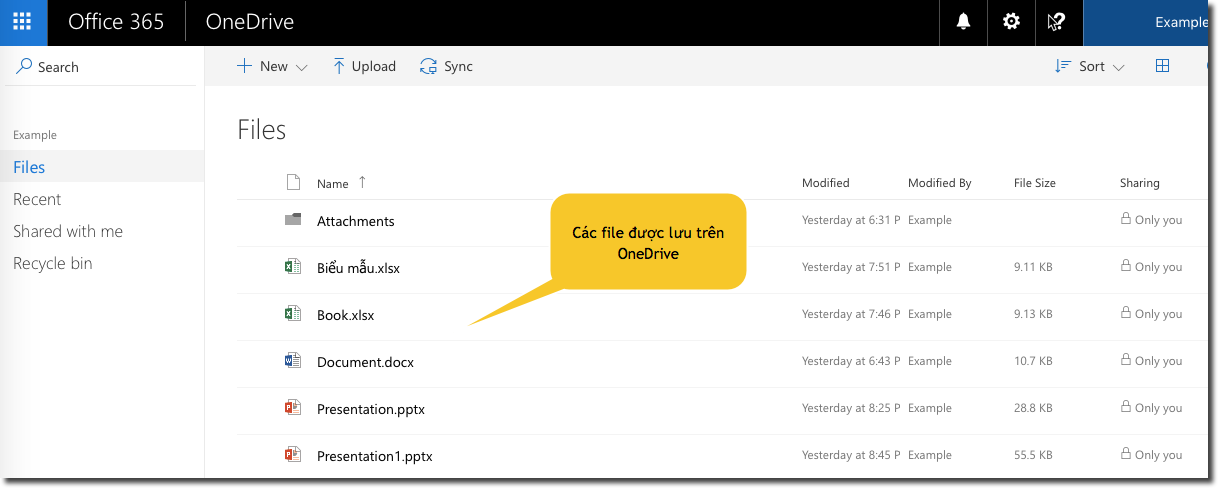The height and width of the screenshot is (488, 1218).
Task: Click the Word icon of Document.docx
Action: coord(292,361)
